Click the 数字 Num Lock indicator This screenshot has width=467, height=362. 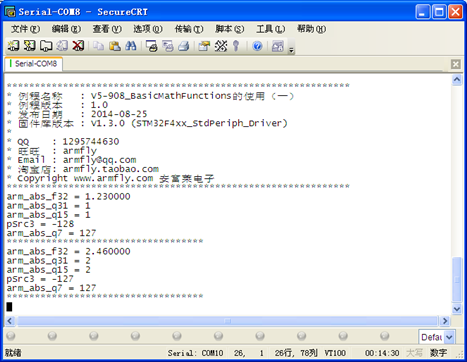click(438, 353)
